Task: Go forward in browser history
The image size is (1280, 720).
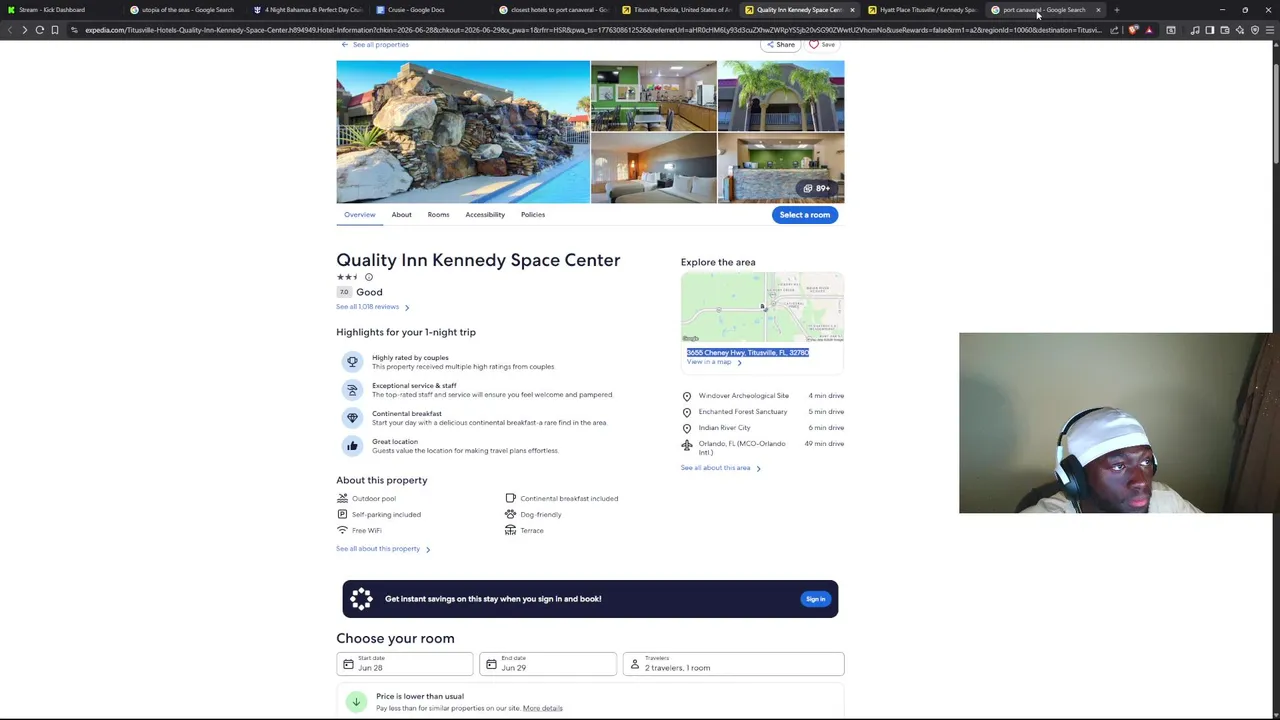Action: pos(24,30)
